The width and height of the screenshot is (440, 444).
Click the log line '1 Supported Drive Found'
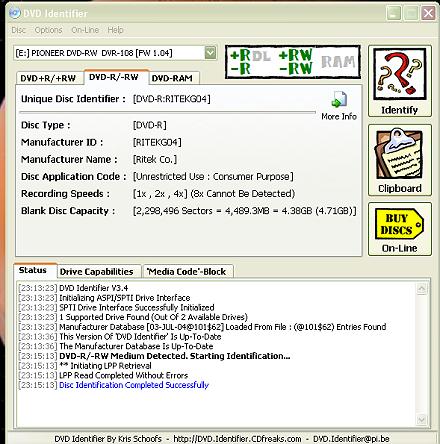(x=153, y=317)
